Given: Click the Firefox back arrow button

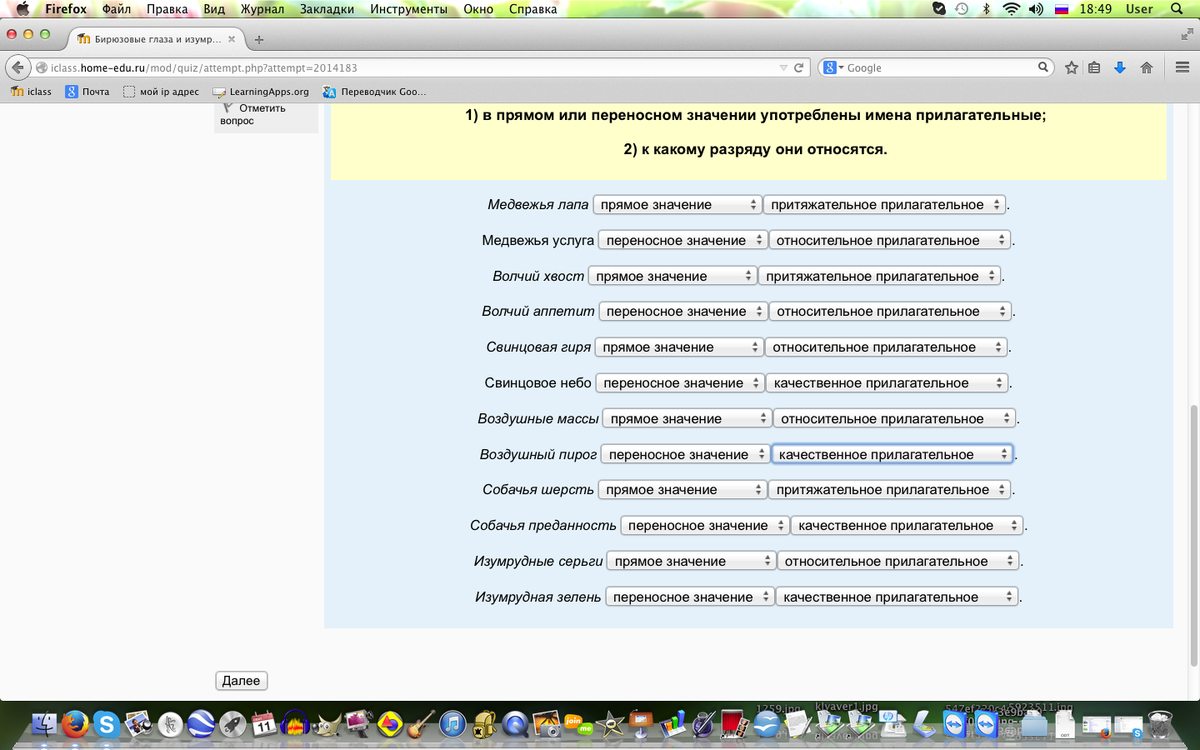Looking at the screenshot, I should click(18, 68).
